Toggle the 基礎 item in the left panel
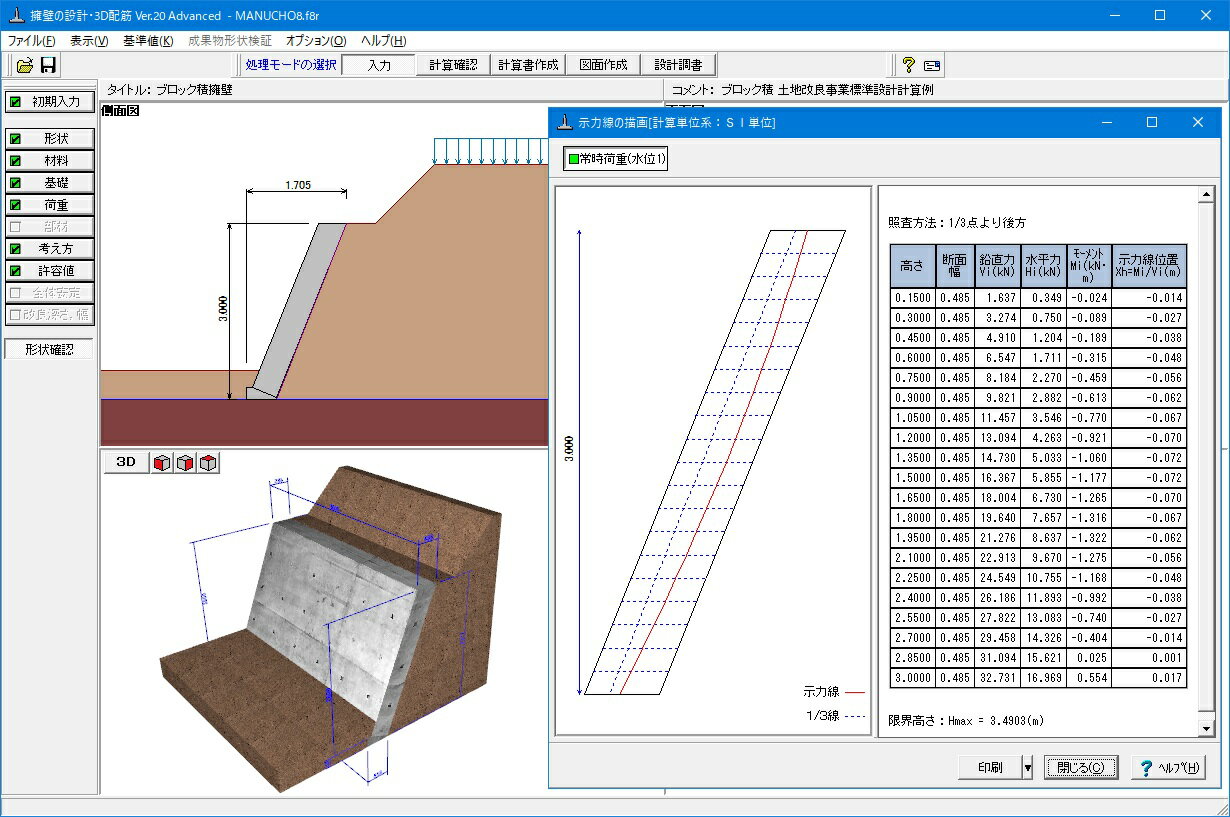1230x817 pixels. pos(50,183)
